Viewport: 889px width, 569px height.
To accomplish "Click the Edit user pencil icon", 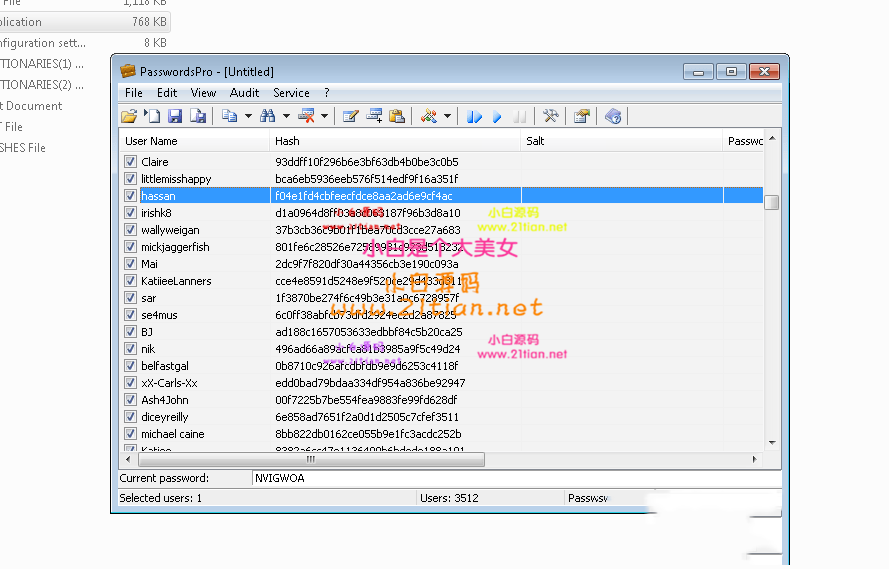I will point(350,116).
